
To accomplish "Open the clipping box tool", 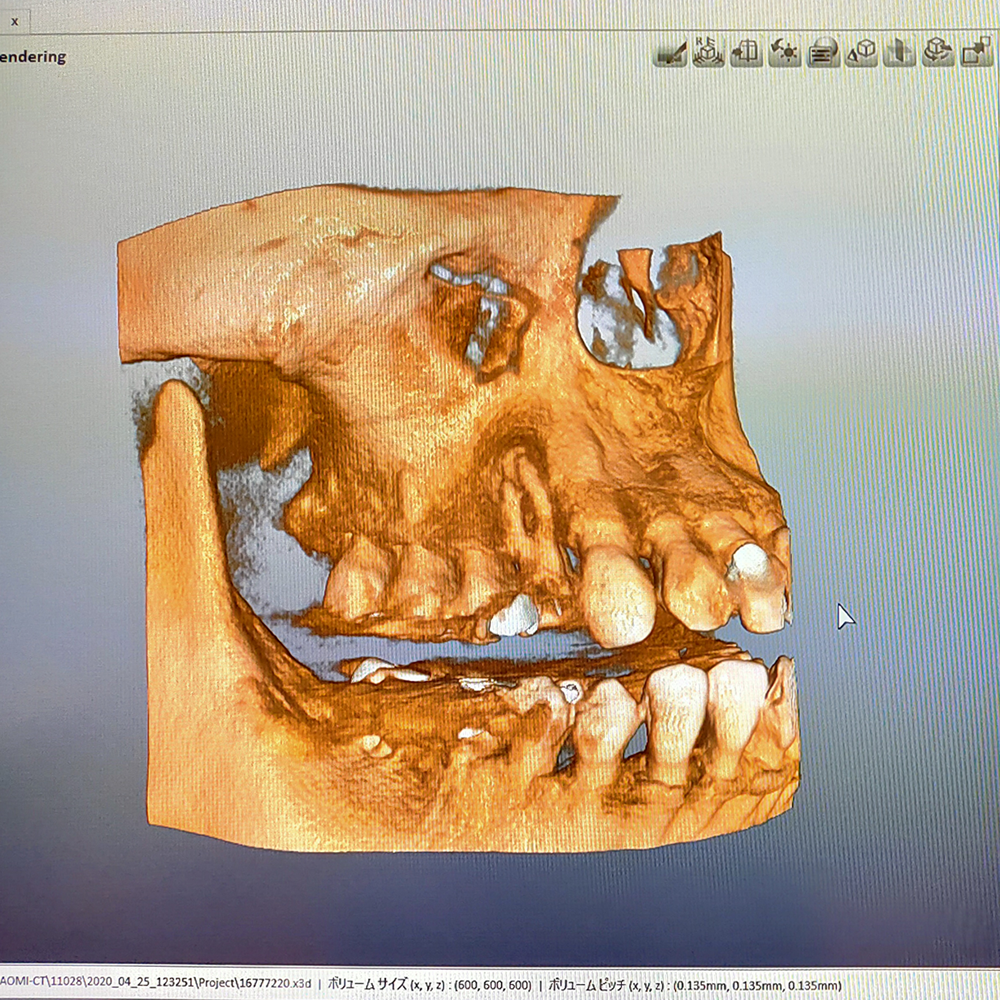I will [746, 51].
